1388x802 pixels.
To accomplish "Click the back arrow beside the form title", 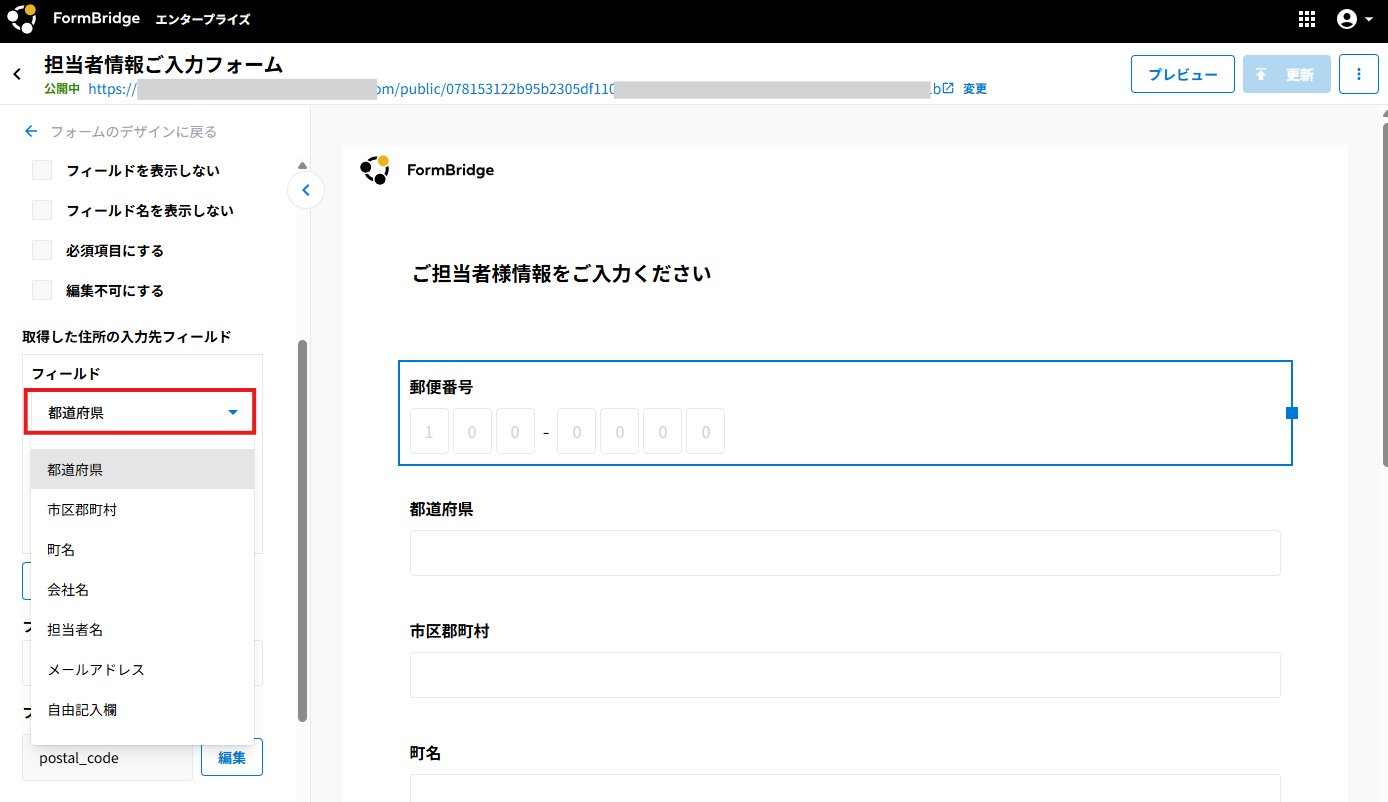I will tap(17, 74).
